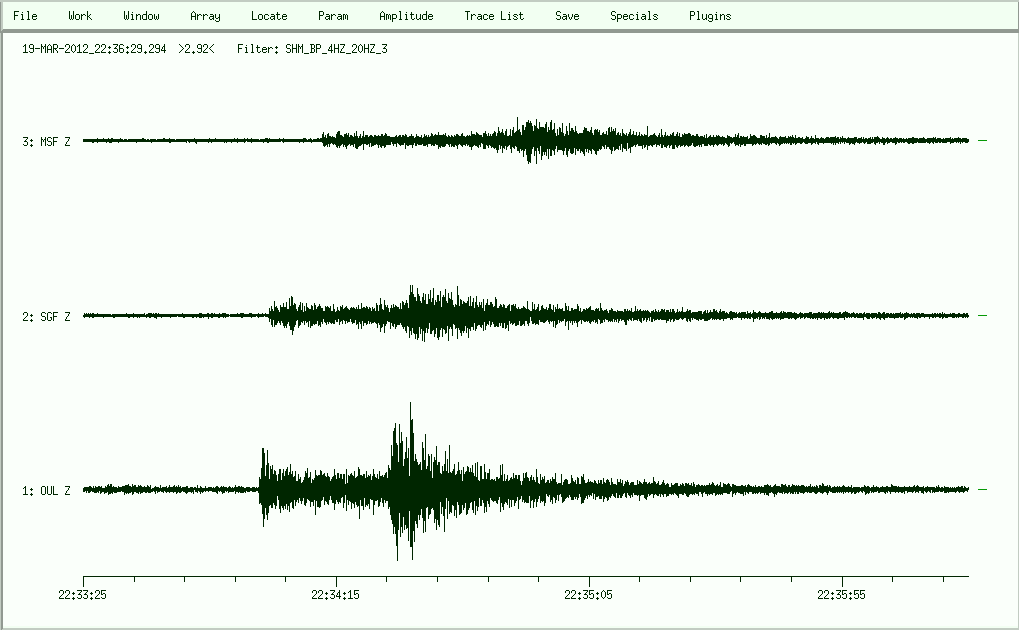The height and width of the screenshot is (630, 1019).
Task: Open the Param menu
Action: (333, 16)
